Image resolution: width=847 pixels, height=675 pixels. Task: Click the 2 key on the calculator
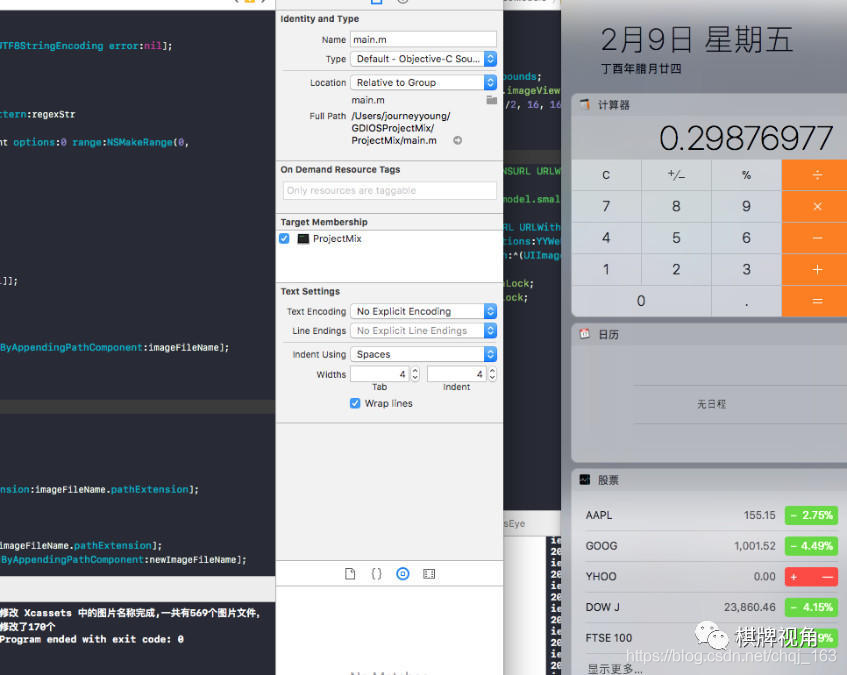(x=676, y=269)
